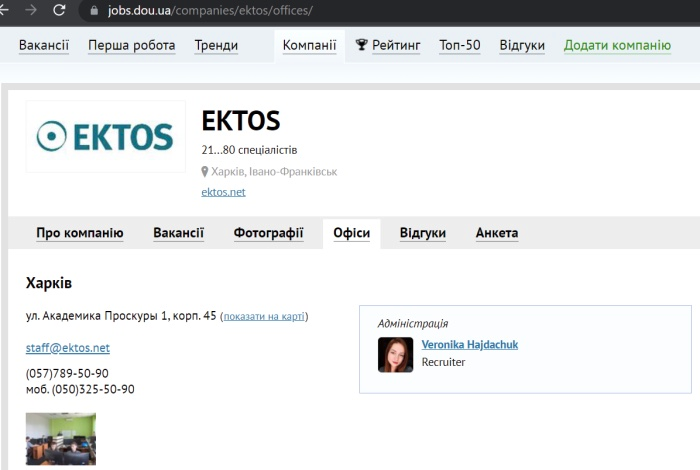This screenshot has width=700, height=470.
Task: Show office location via показати на карті
Action: pos(264,317)
